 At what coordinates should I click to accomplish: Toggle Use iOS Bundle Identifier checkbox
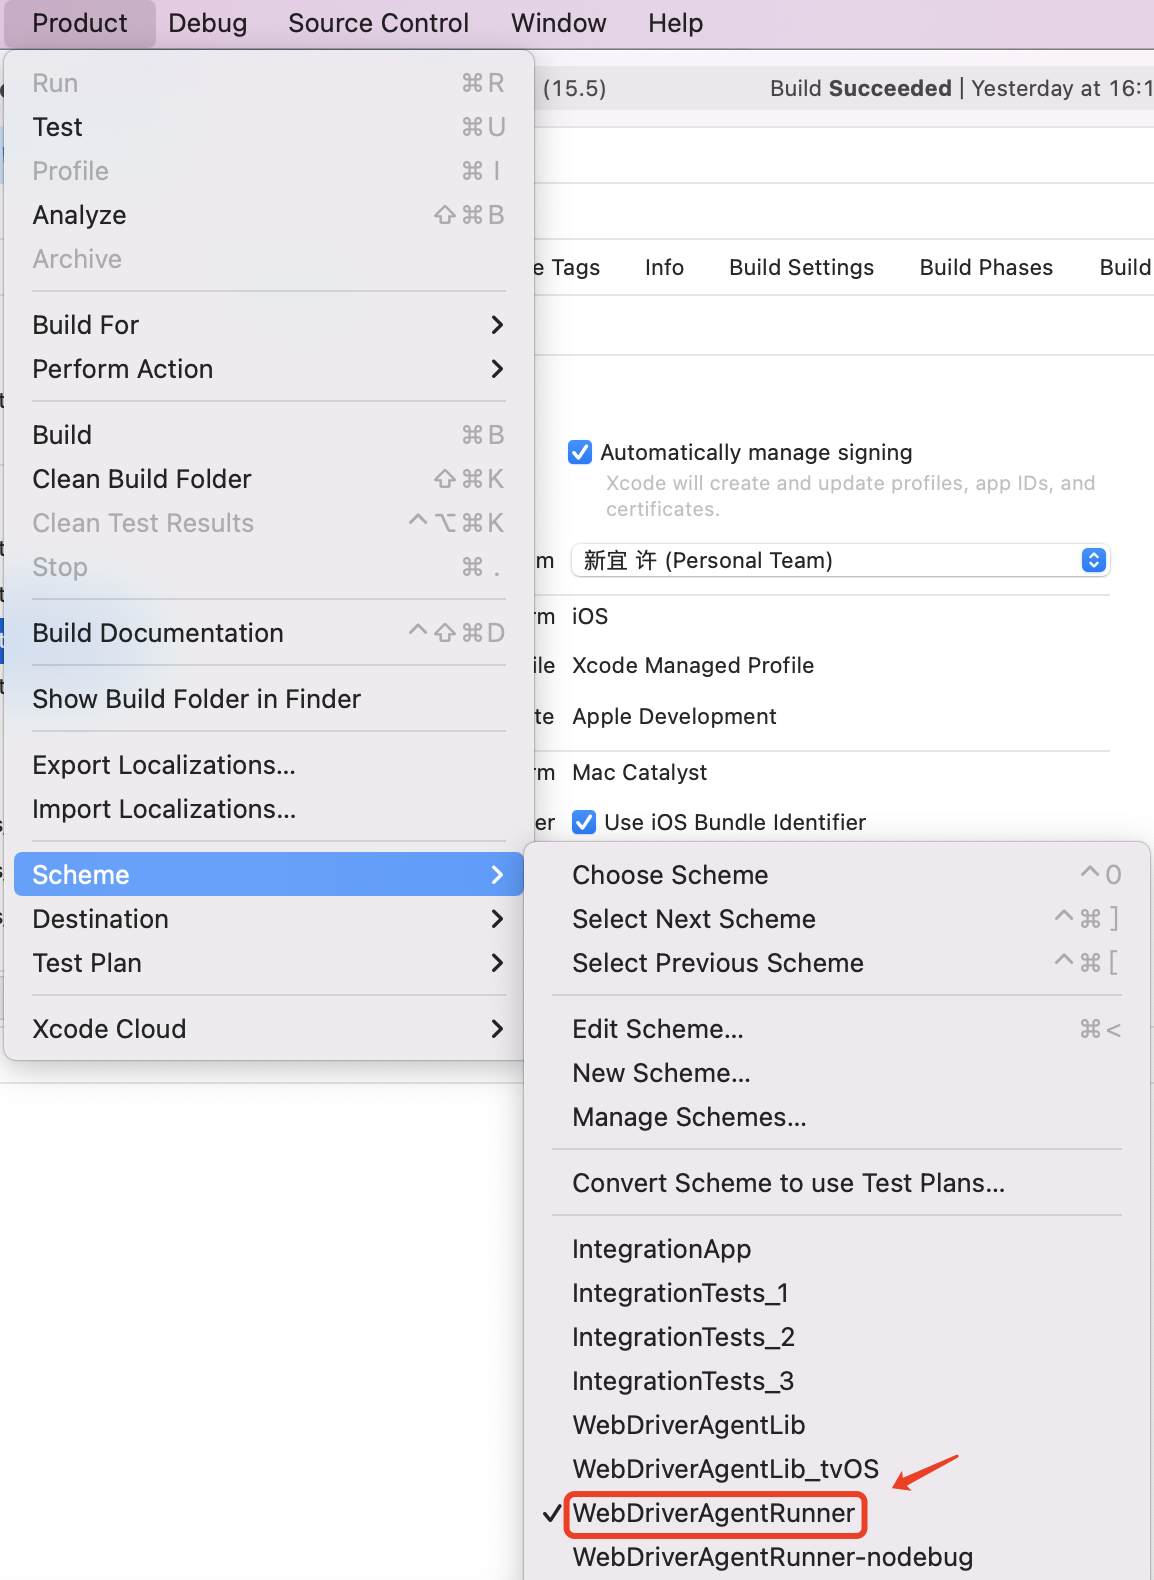(x=584, y=822)
